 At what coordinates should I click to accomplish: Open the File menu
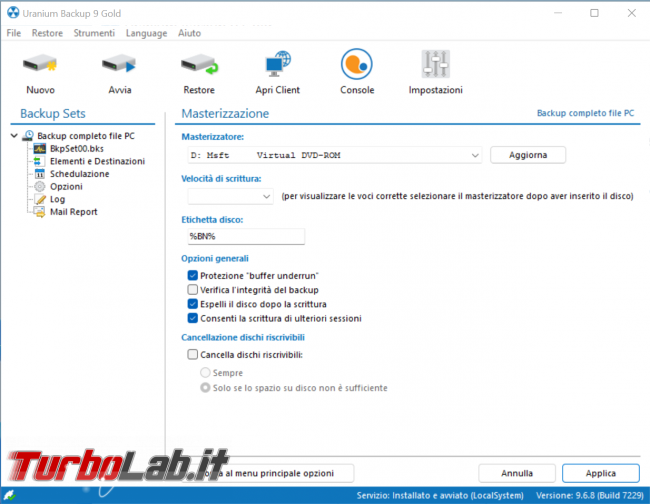click(x=14, y=33)
